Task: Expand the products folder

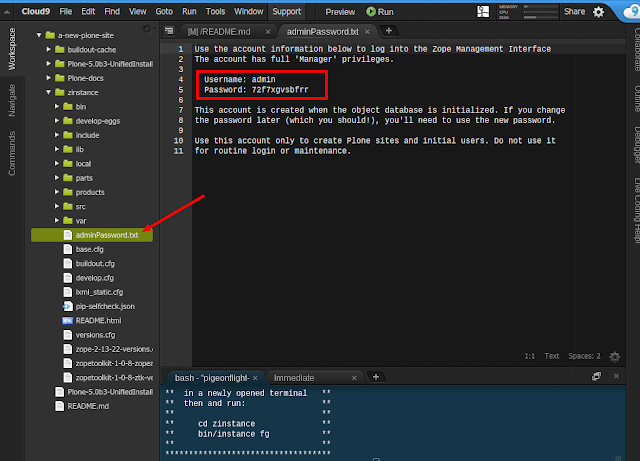Action: (x=57, y=192)
